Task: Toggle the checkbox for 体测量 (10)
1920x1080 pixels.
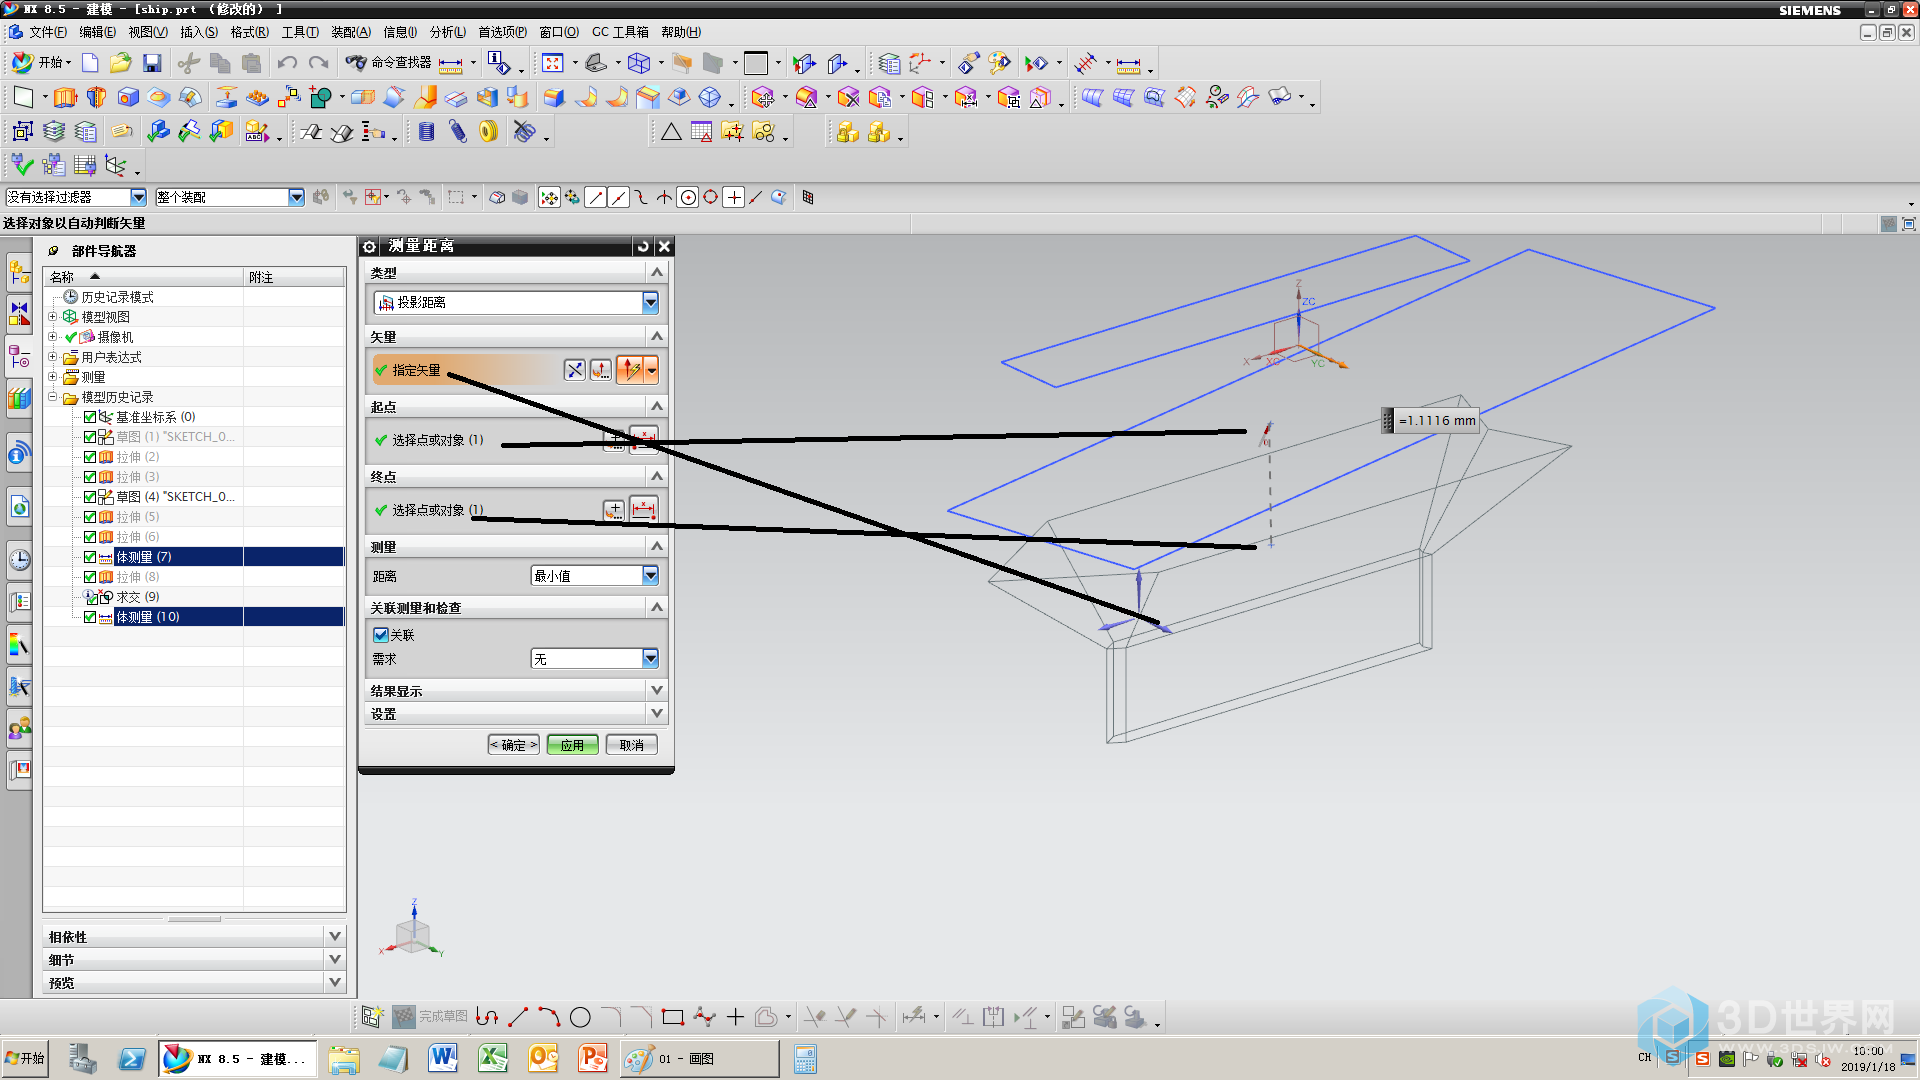Action: (x=90, y=617)
